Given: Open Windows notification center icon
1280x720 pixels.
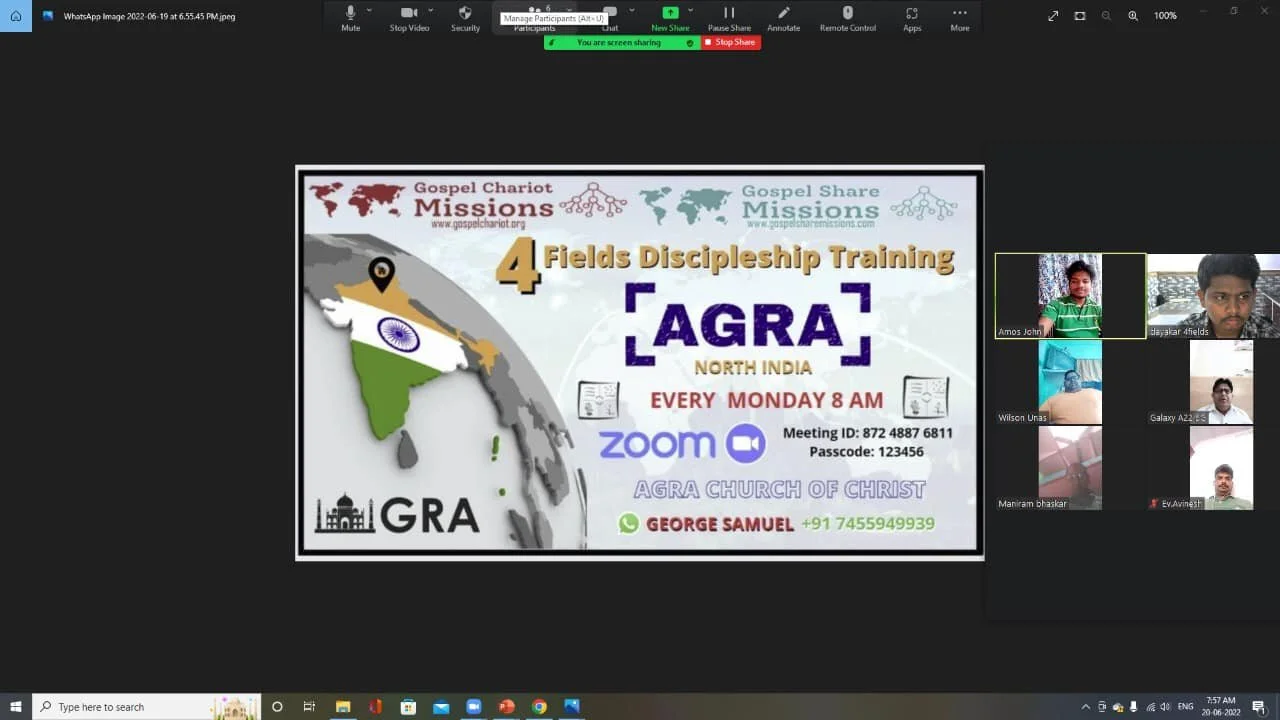Looking at the screenshot, I should (x=1259, y=707).
